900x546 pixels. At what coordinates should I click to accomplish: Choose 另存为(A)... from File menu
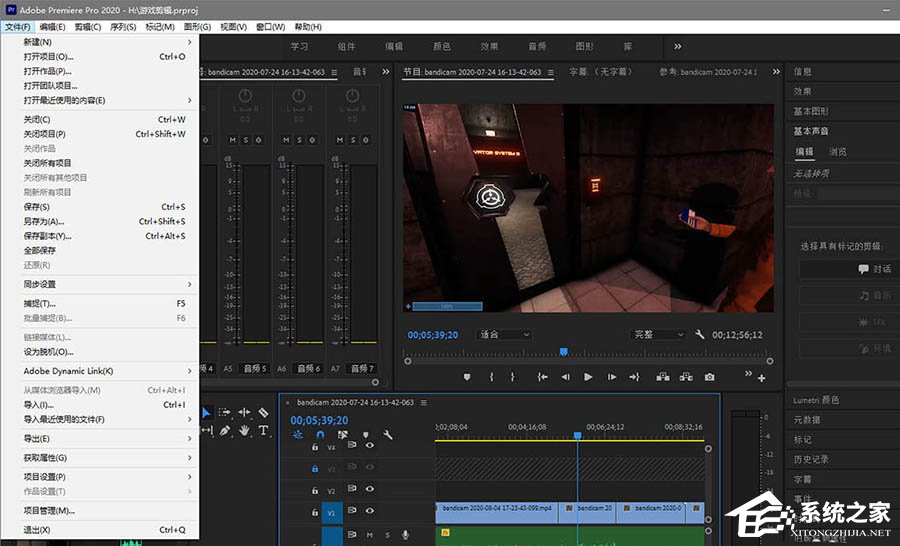tap(44, 222)
